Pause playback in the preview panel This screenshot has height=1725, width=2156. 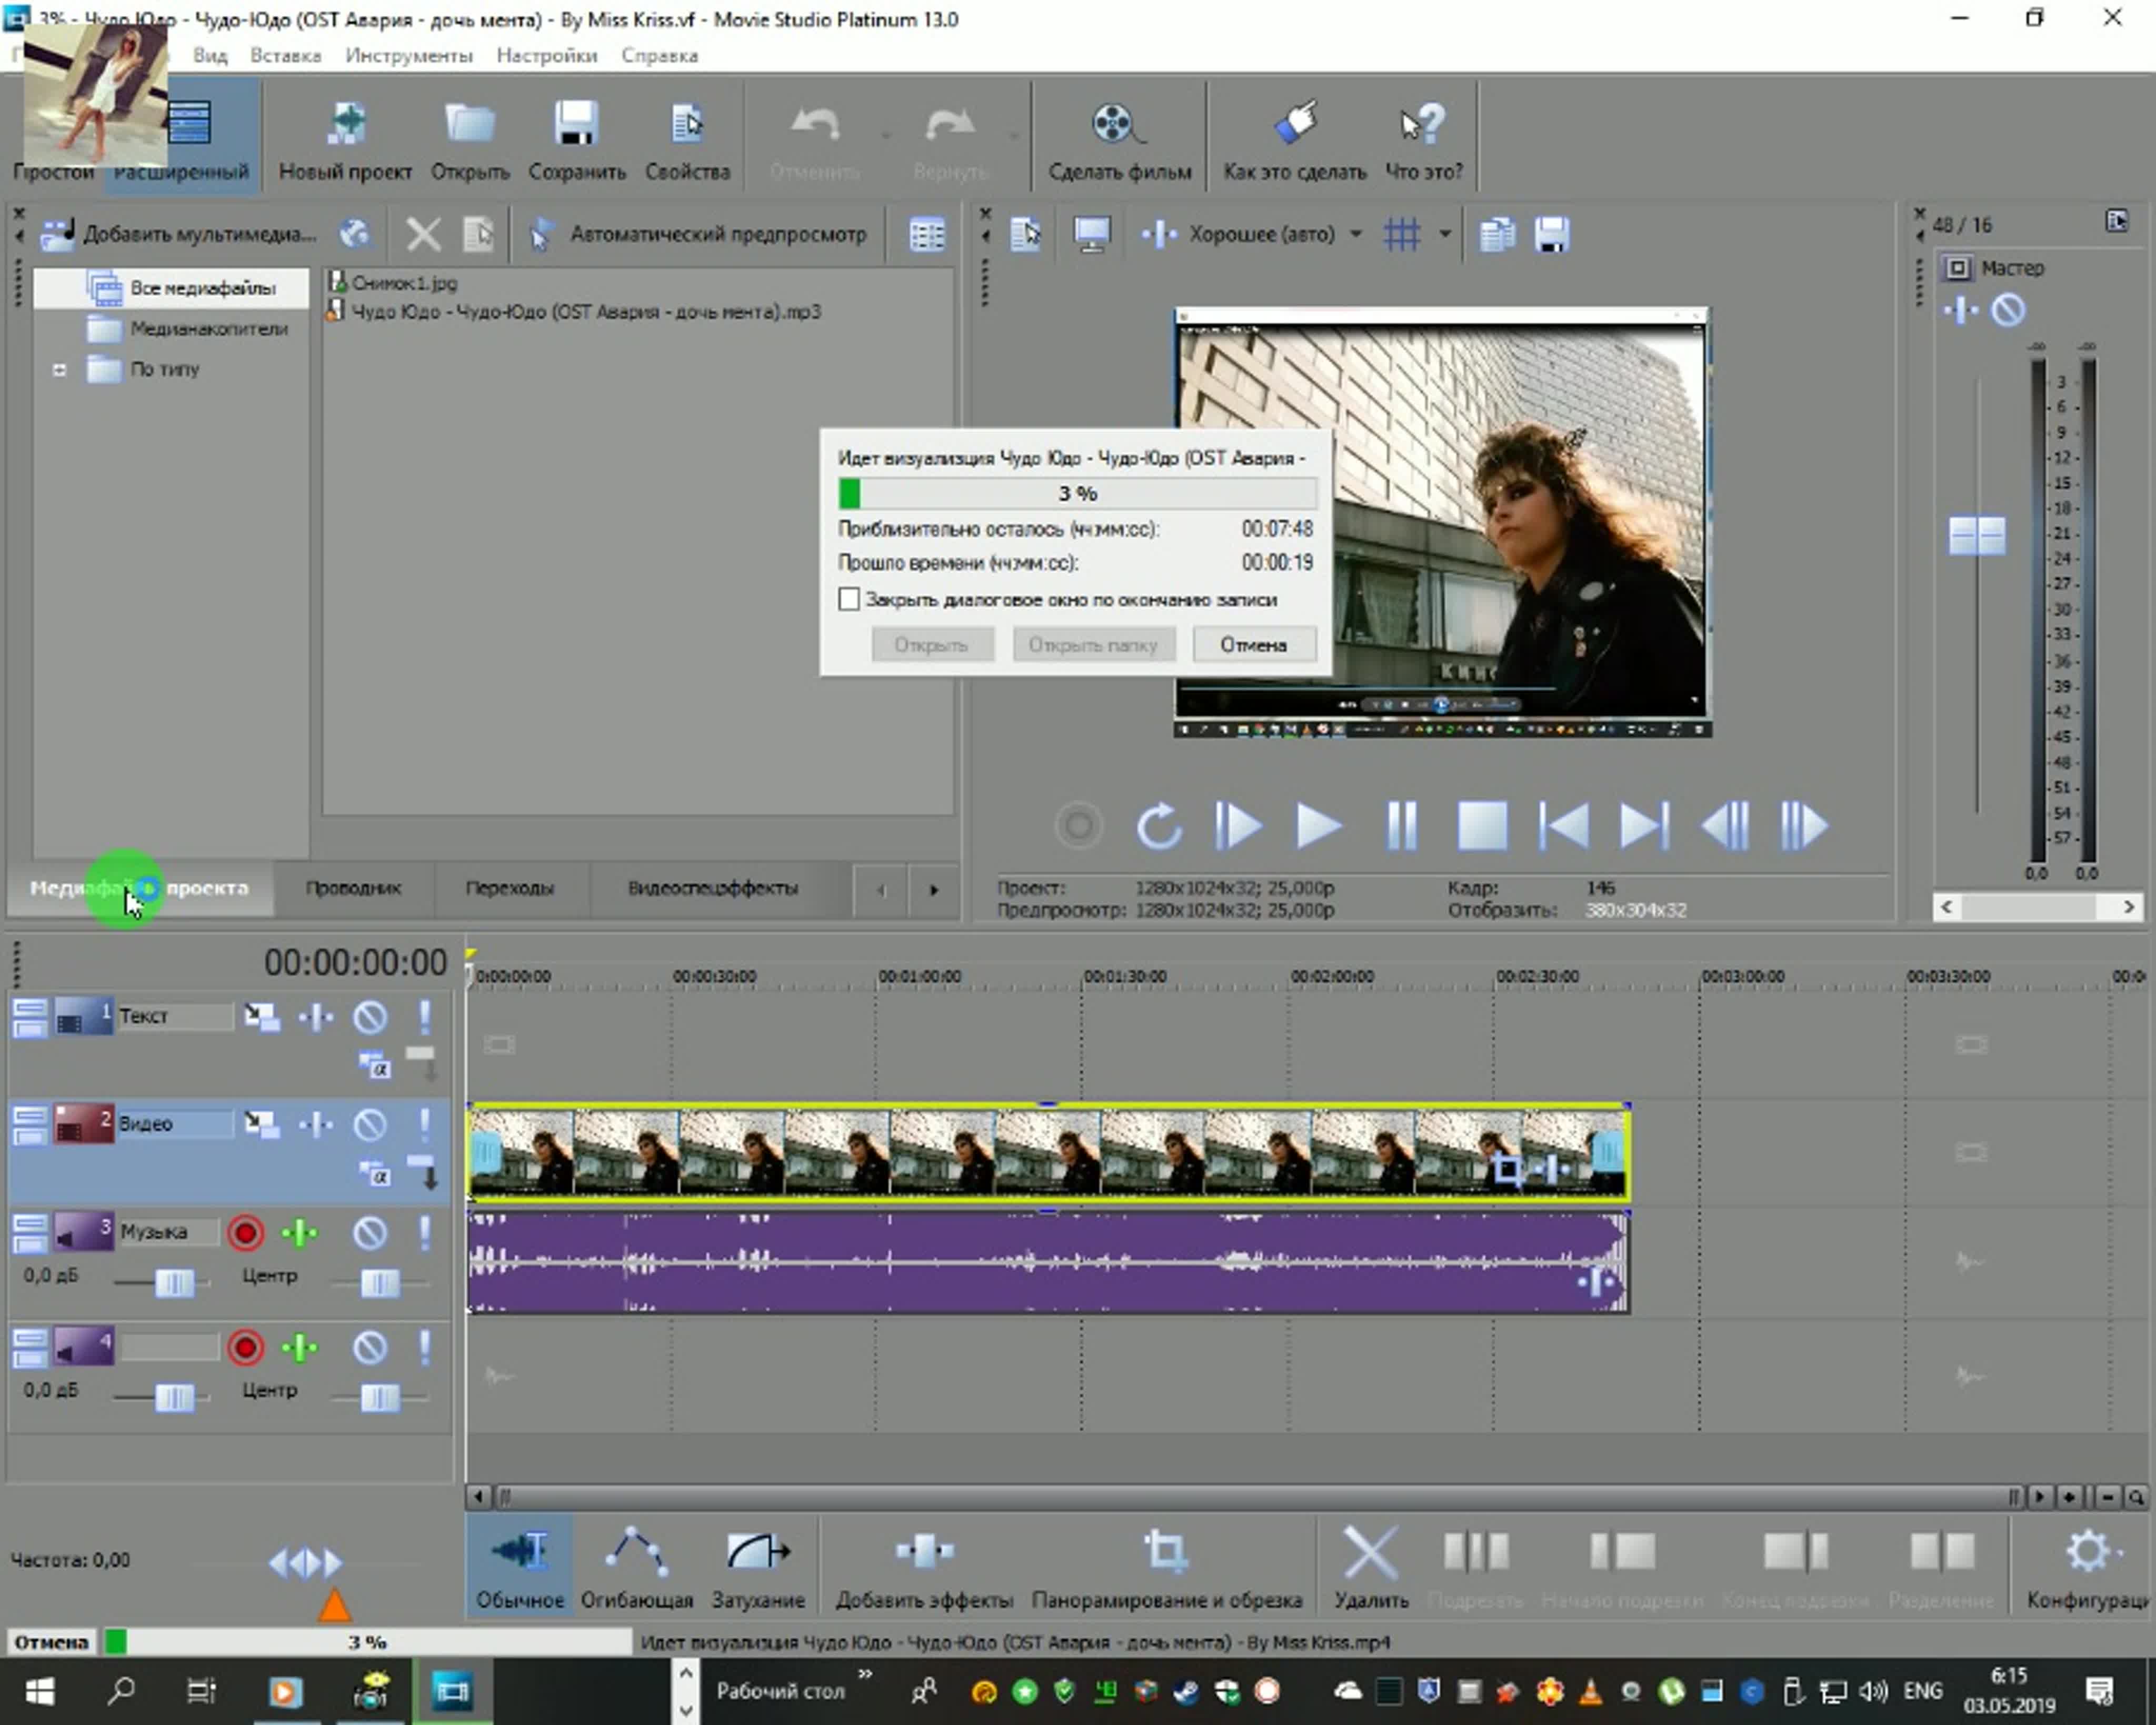pos(1402,826)
